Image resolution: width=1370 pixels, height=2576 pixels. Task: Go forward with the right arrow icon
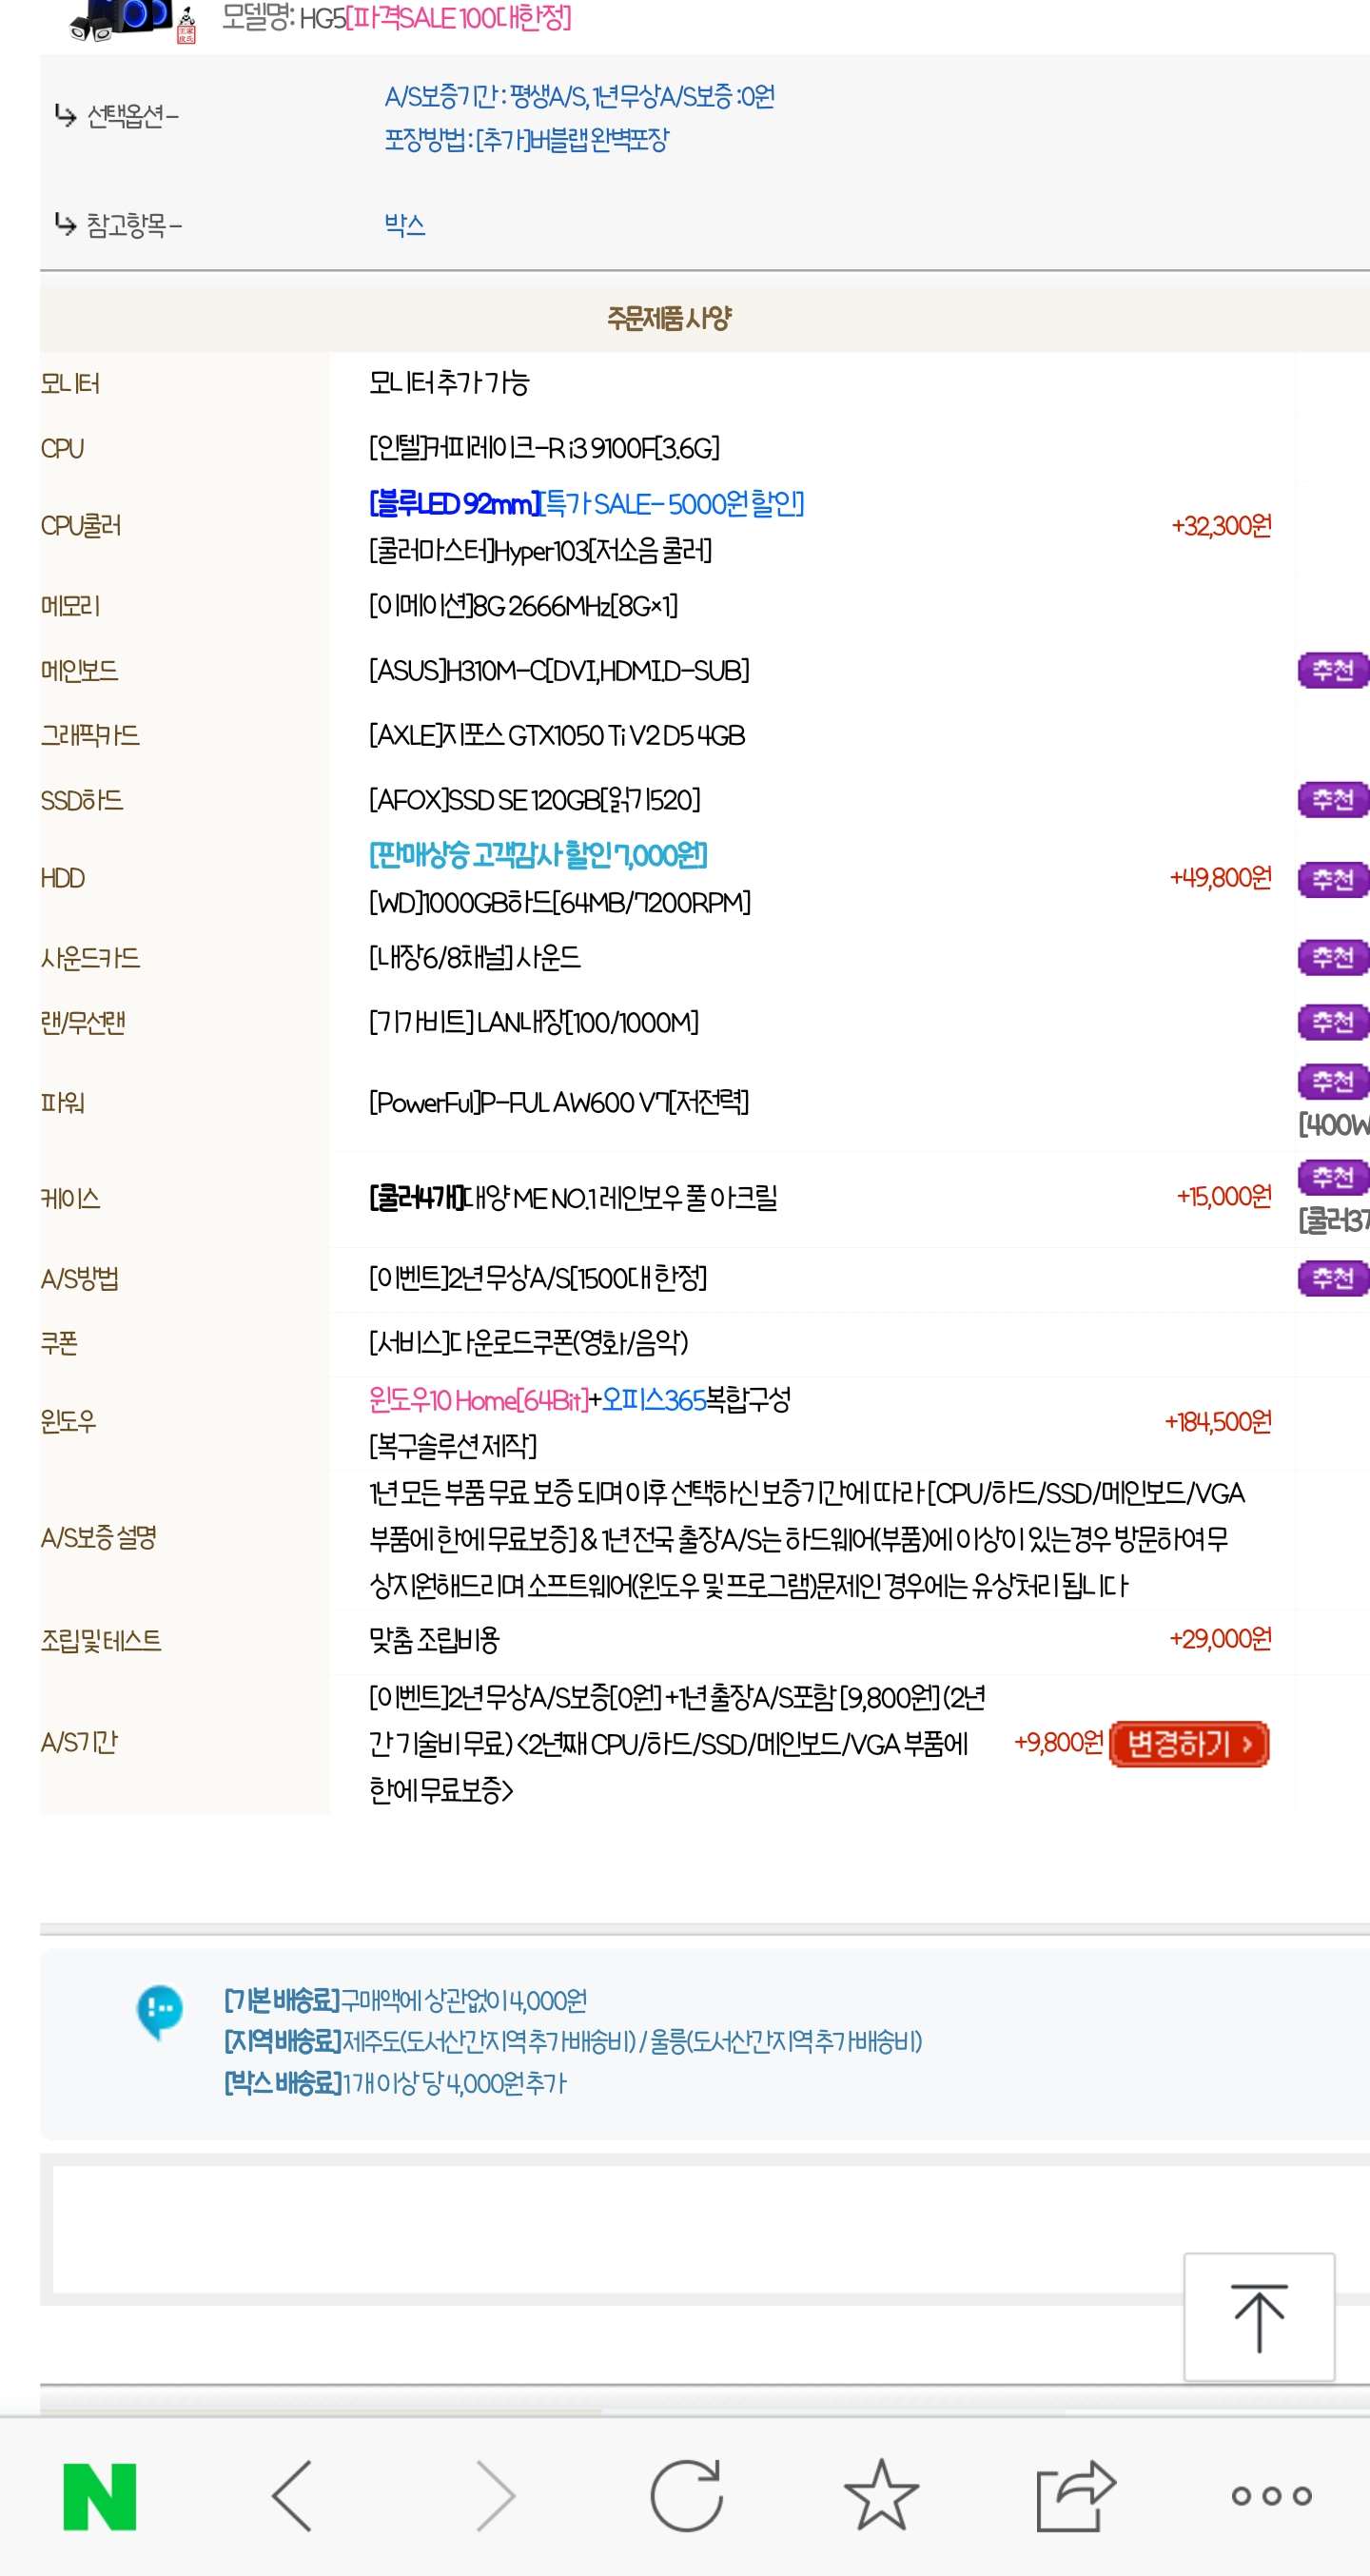coord(495,2496)
